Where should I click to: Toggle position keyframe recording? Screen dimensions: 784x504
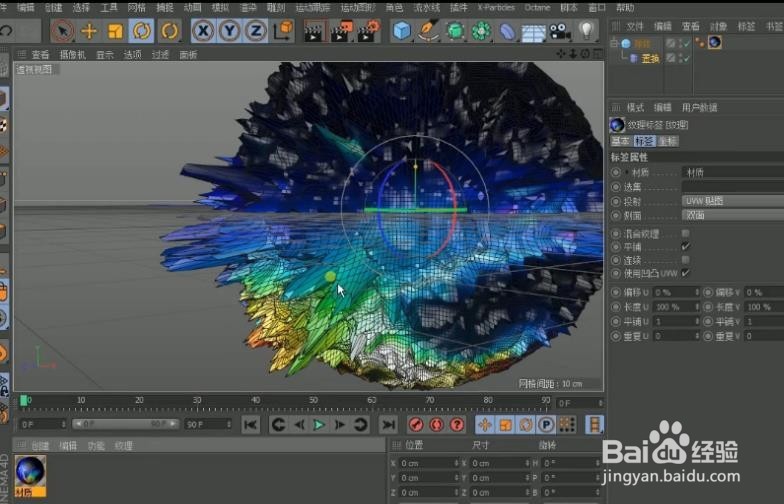[x=484, y=424]
